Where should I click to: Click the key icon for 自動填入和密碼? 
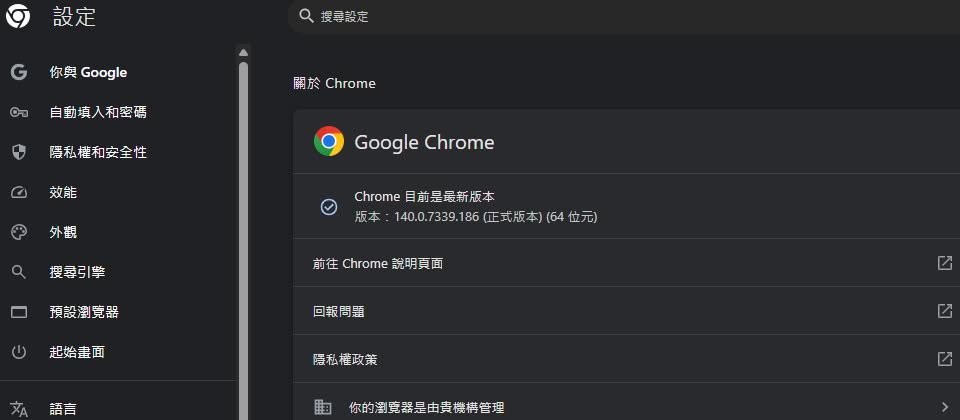(18, 112)
